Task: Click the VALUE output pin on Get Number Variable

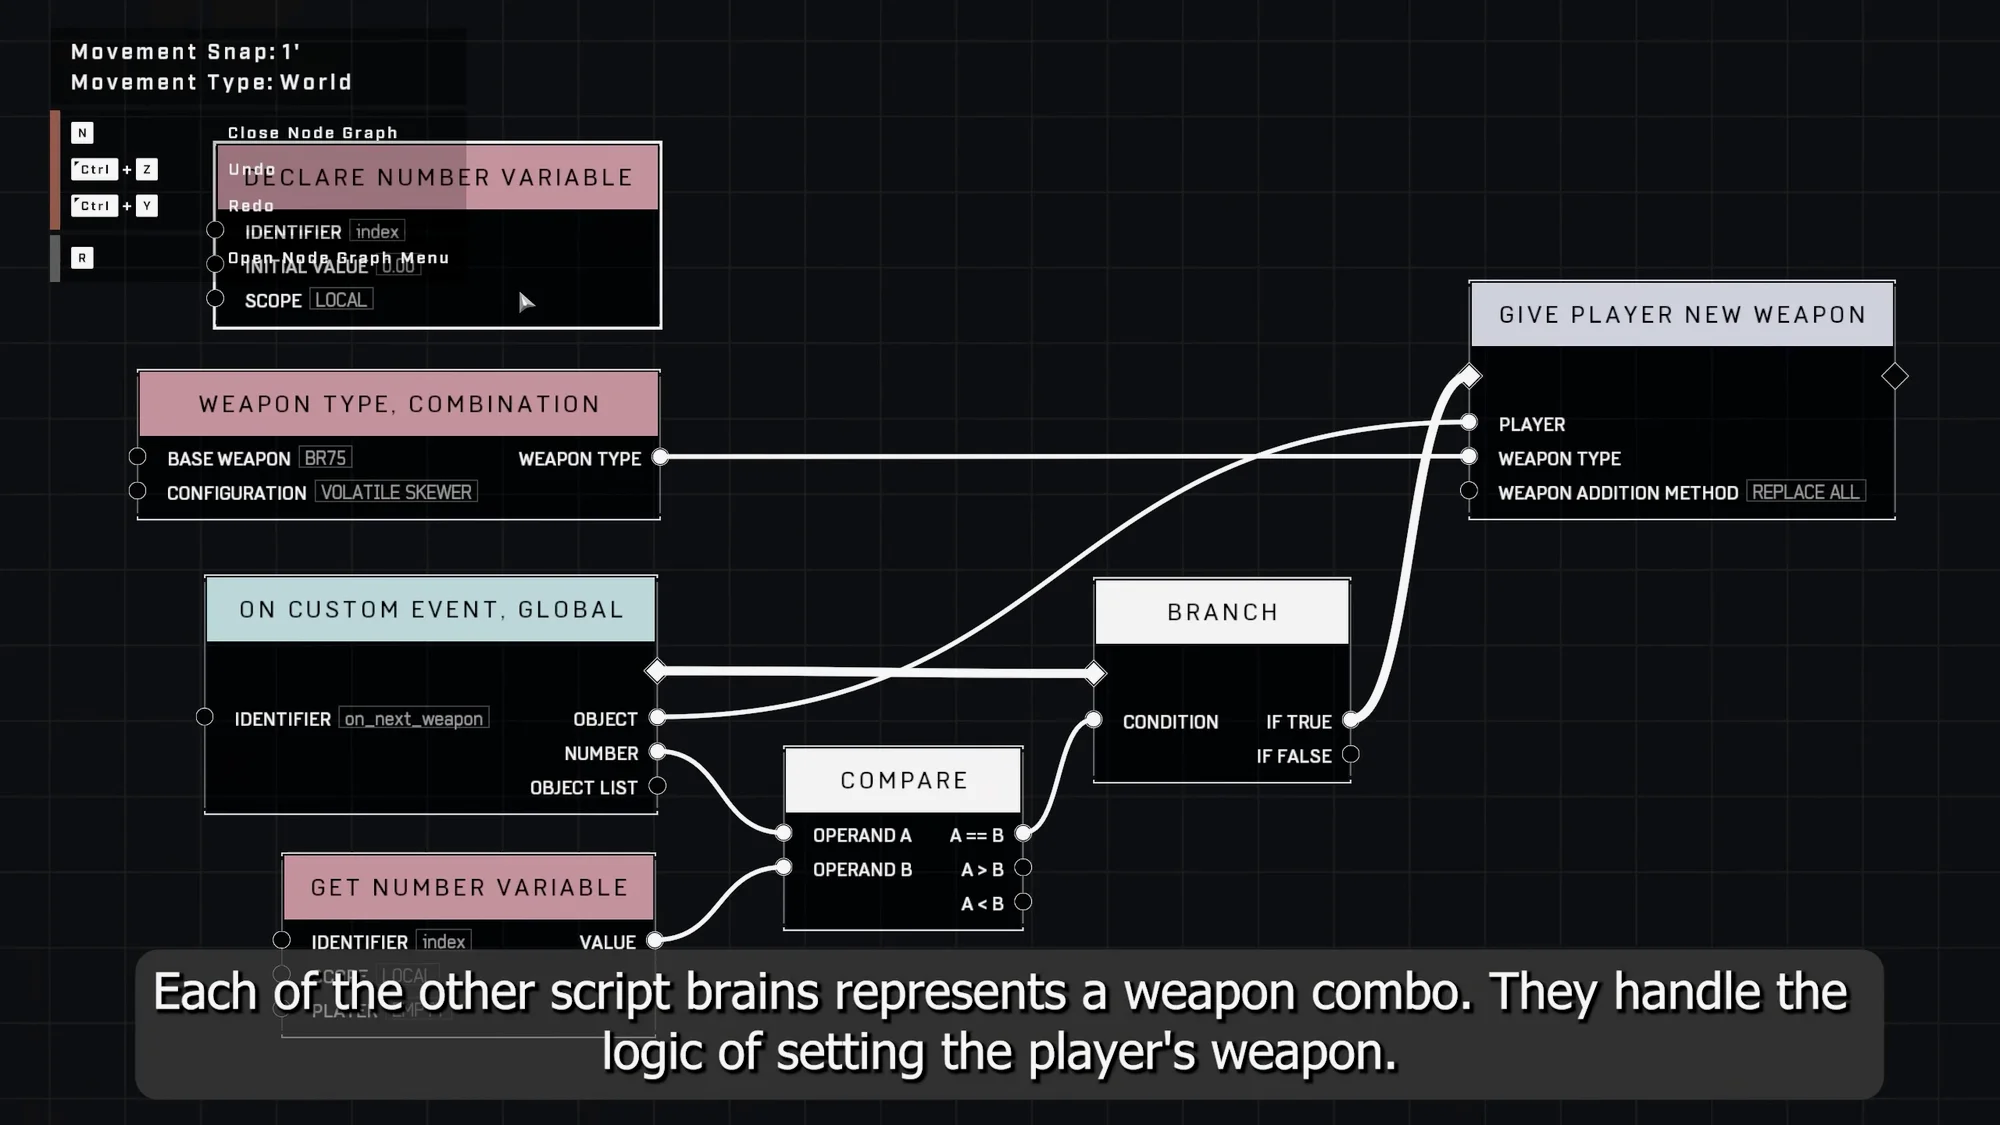Action: point(655,940)
